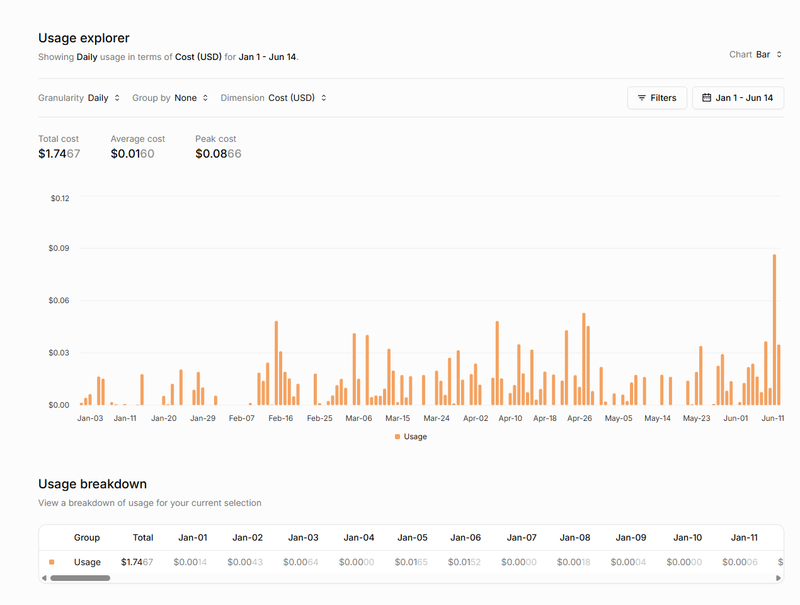Click the Jan-11 column header in table
Viewport: 800px width, 605px height.
pos(744,537)
